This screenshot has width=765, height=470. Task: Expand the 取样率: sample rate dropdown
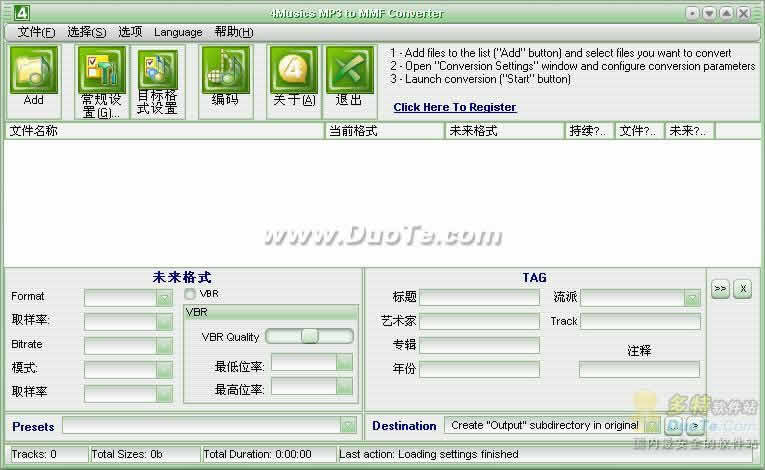164,321
